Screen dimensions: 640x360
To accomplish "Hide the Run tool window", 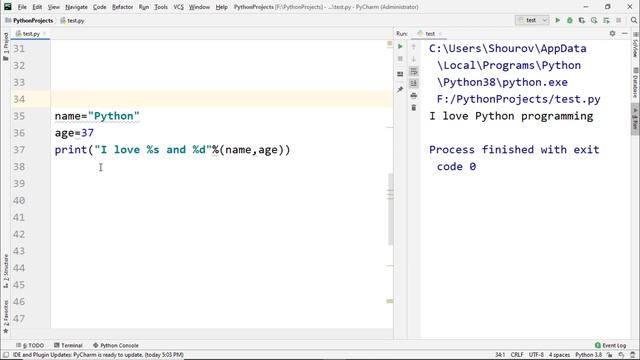I will pos(624,33).
